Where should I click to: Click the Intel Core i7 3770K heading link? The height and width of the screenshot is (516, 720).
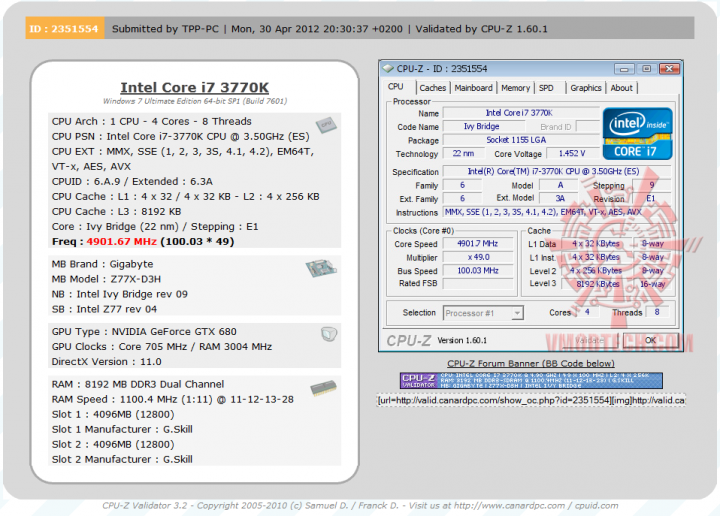(x=195, y=87)
